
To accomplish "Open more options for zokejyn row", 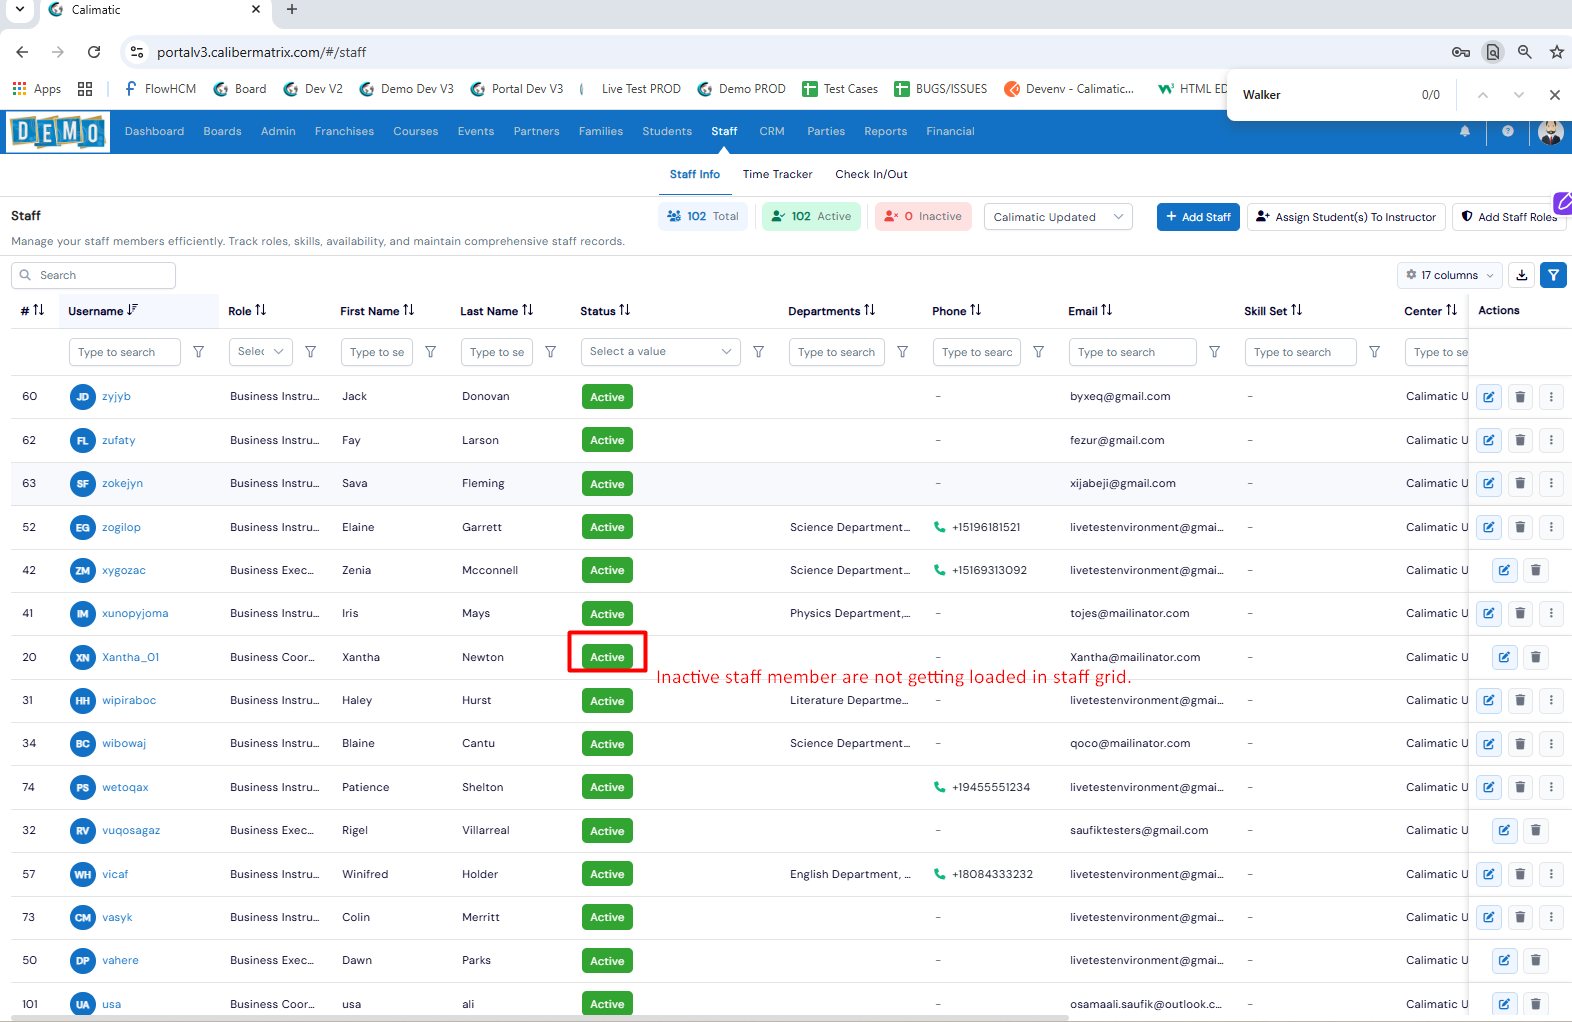I will coord(1551,484).
